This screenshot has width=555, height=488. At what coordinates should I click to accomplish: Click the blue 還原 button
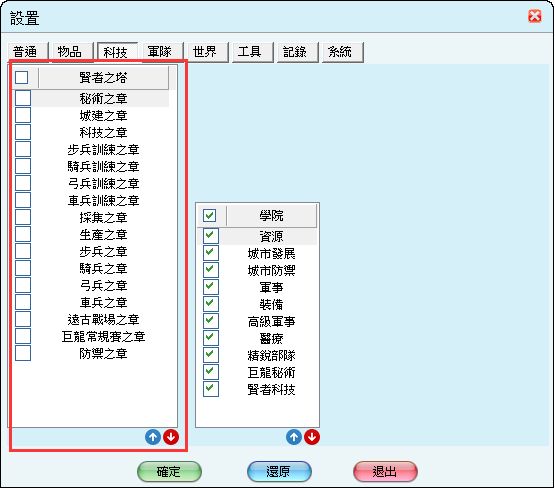[x=279, y=471]
